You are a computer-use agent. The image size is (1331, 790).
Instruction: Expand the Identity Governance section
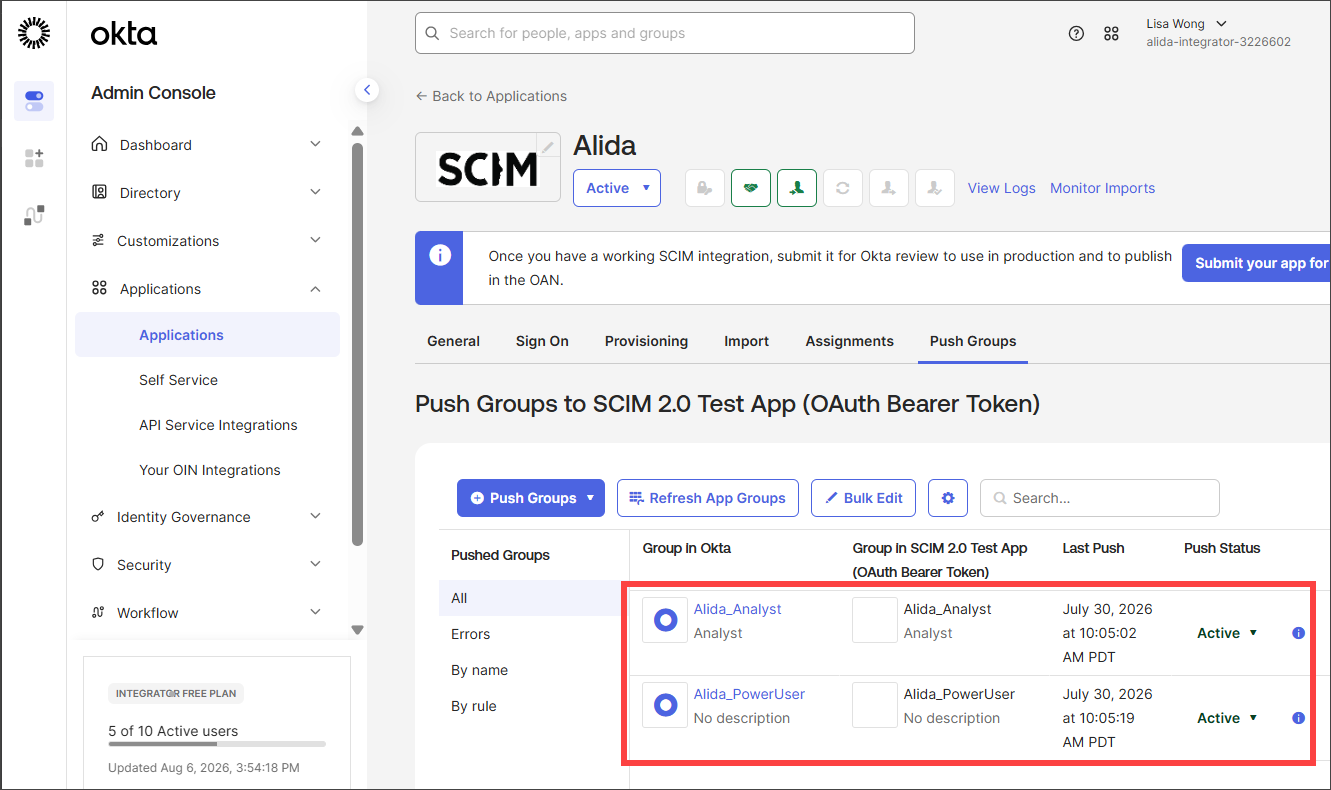[205, 517]
